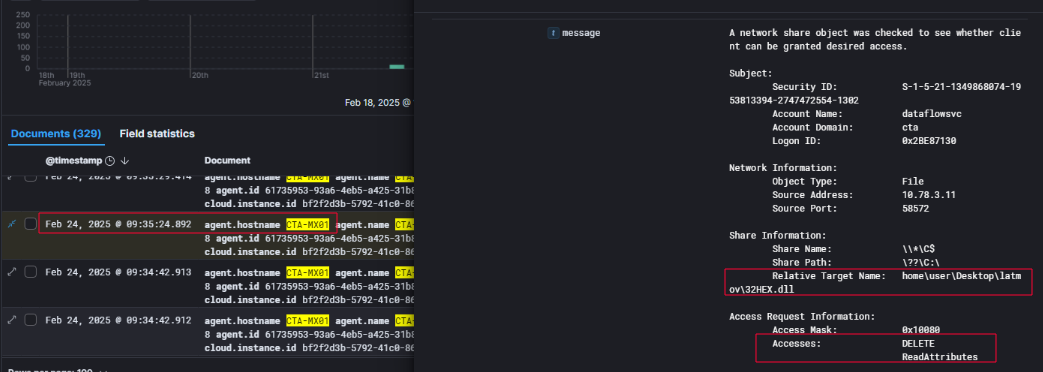
Task: Click the Share Name value \\*\C$
Action: pos(919,249)
